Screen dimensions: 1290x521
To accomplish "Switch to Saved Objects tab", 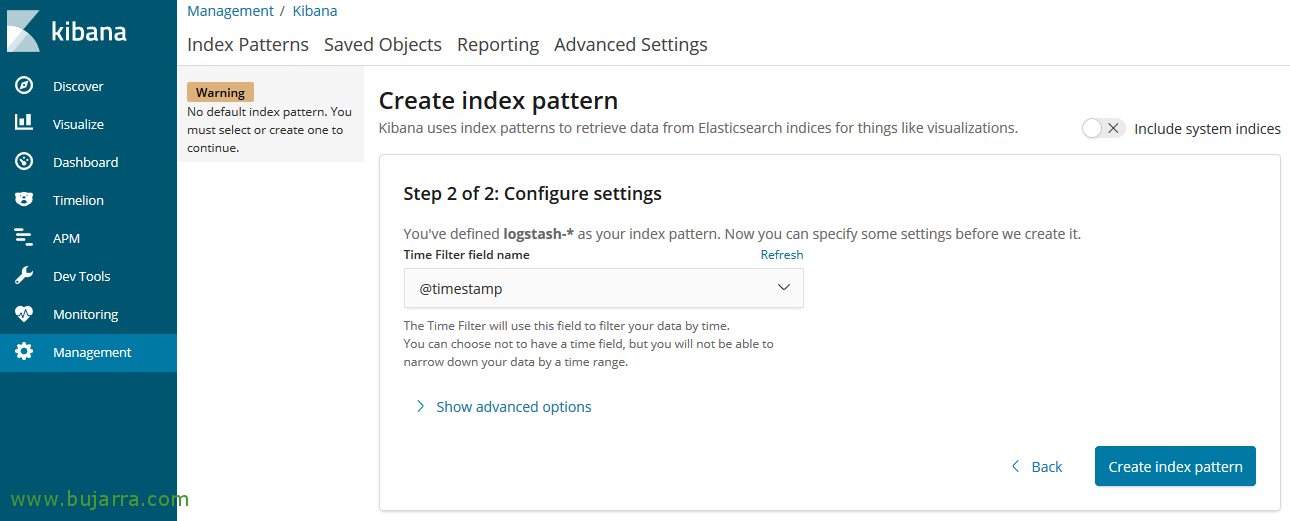I will pyautogui.click(x=382, y=45).
